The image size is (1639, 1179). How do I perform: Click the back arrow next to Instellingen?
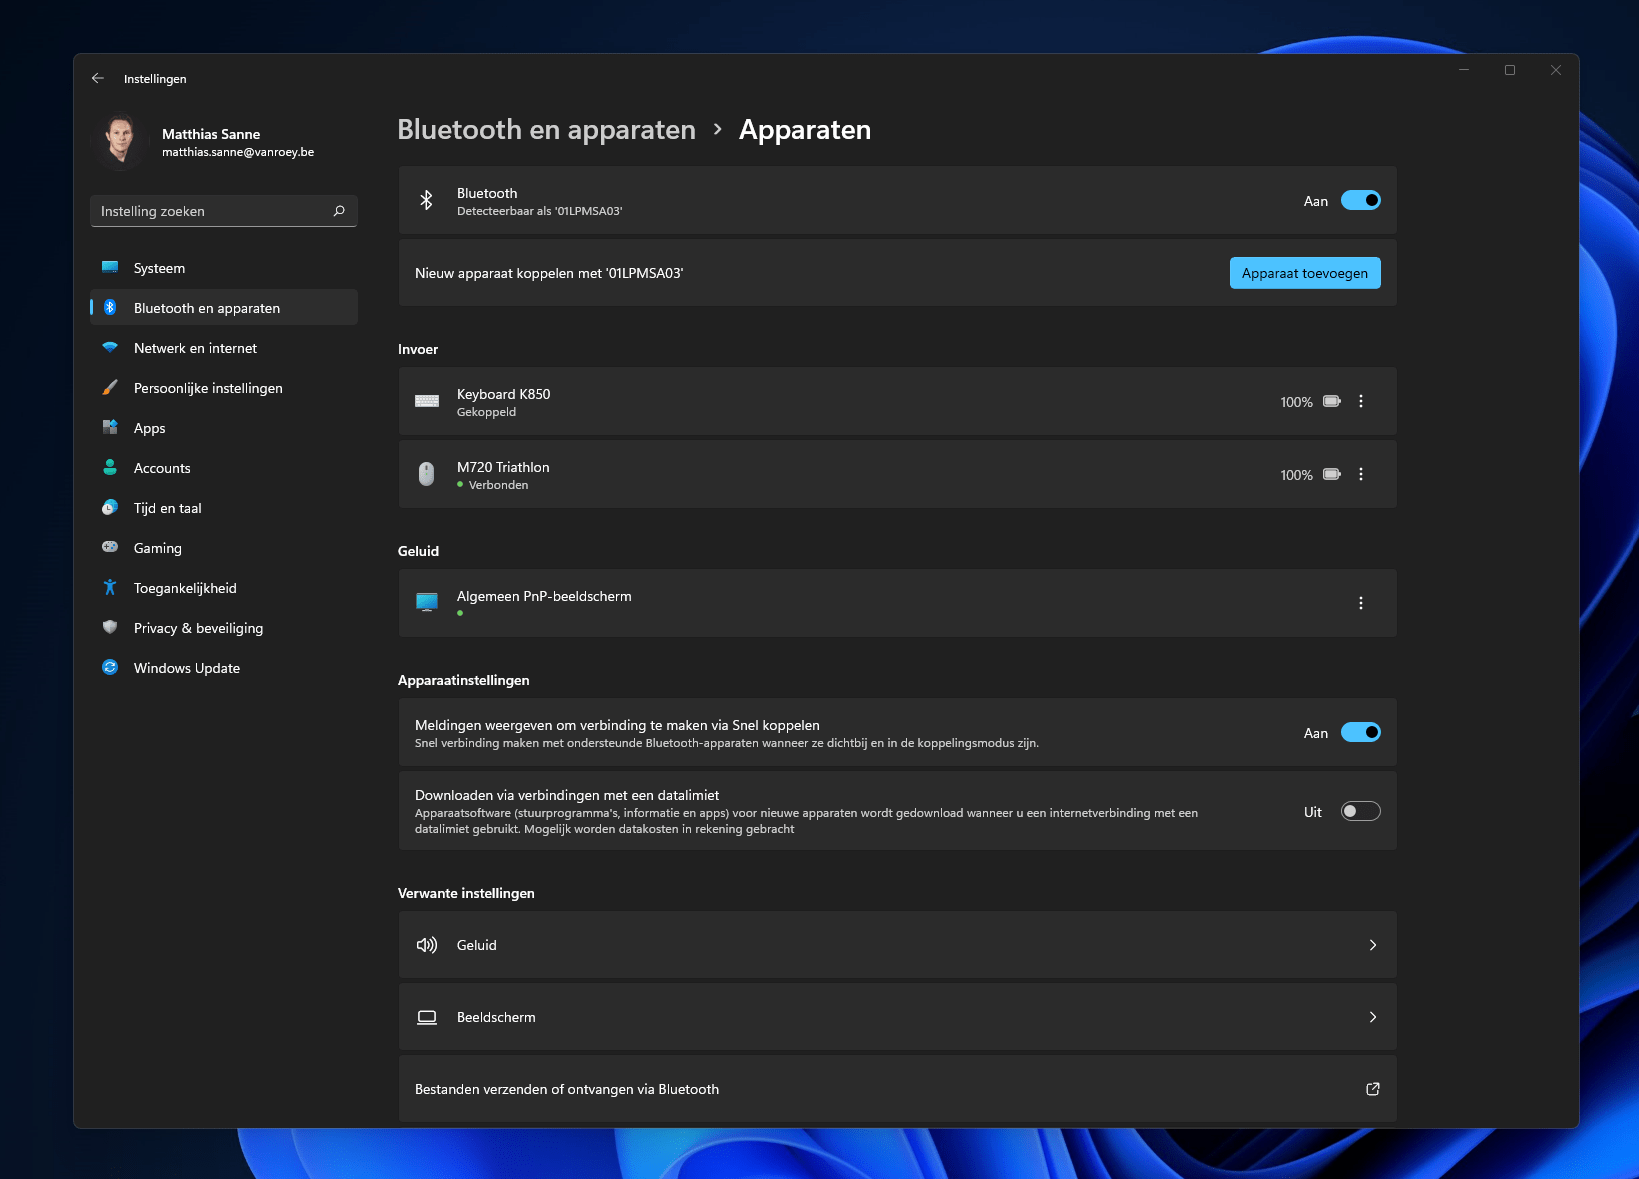coord(97,78)
